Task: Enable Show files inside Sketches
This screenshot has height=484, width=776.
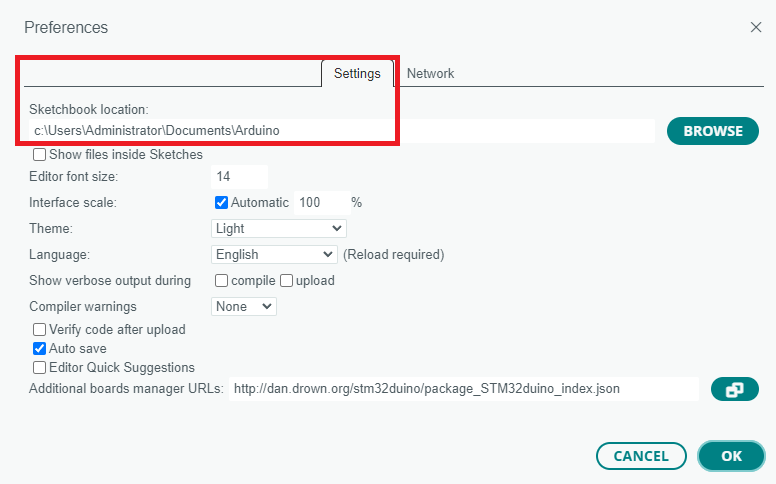Action: coord(40,155)
